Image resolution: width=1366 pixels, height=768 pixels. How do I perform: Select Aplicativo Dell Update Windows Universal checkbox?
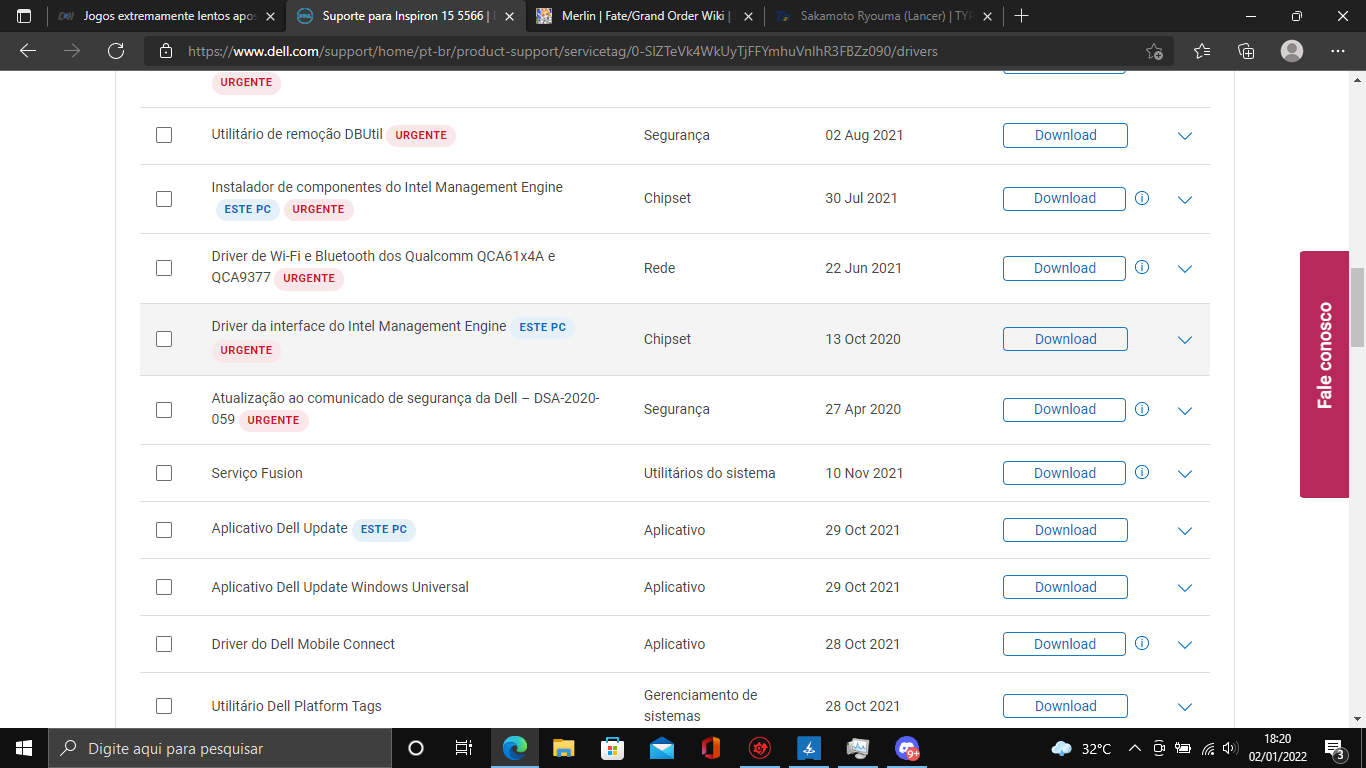pyautogui.click(x=164, y=587)
